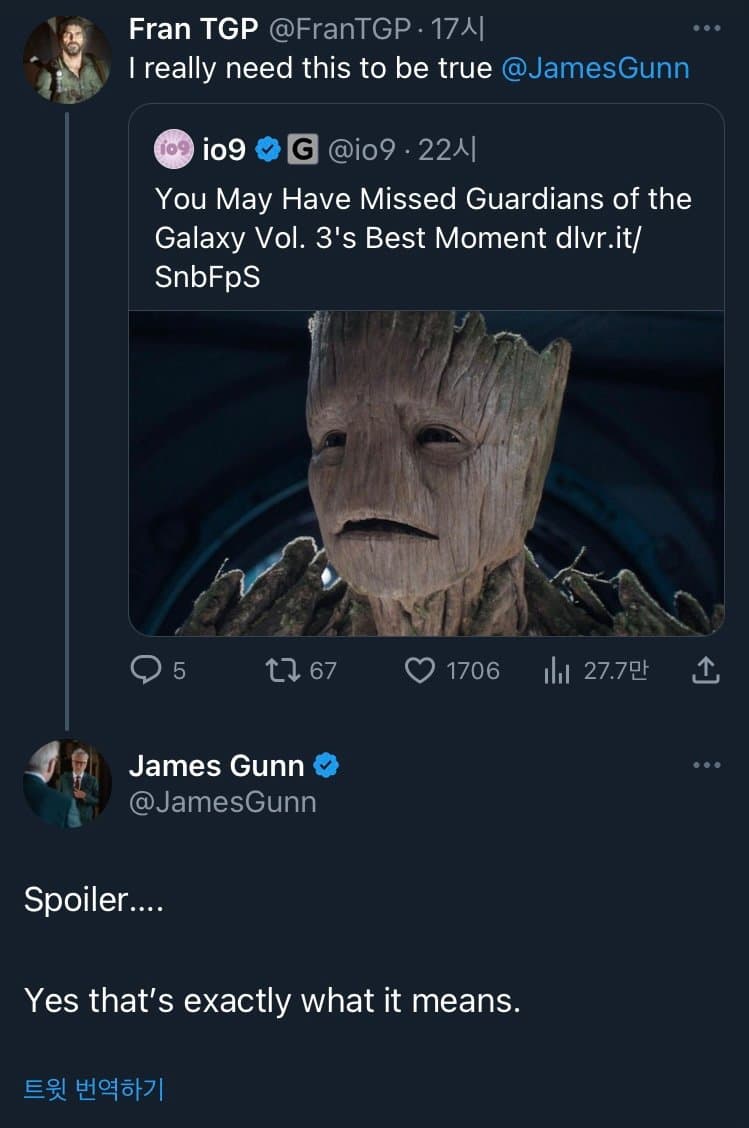Viewport: 749px width, 1128px height.
Task: Tap the small io9 account avatar
Action: tap(173, 150)
